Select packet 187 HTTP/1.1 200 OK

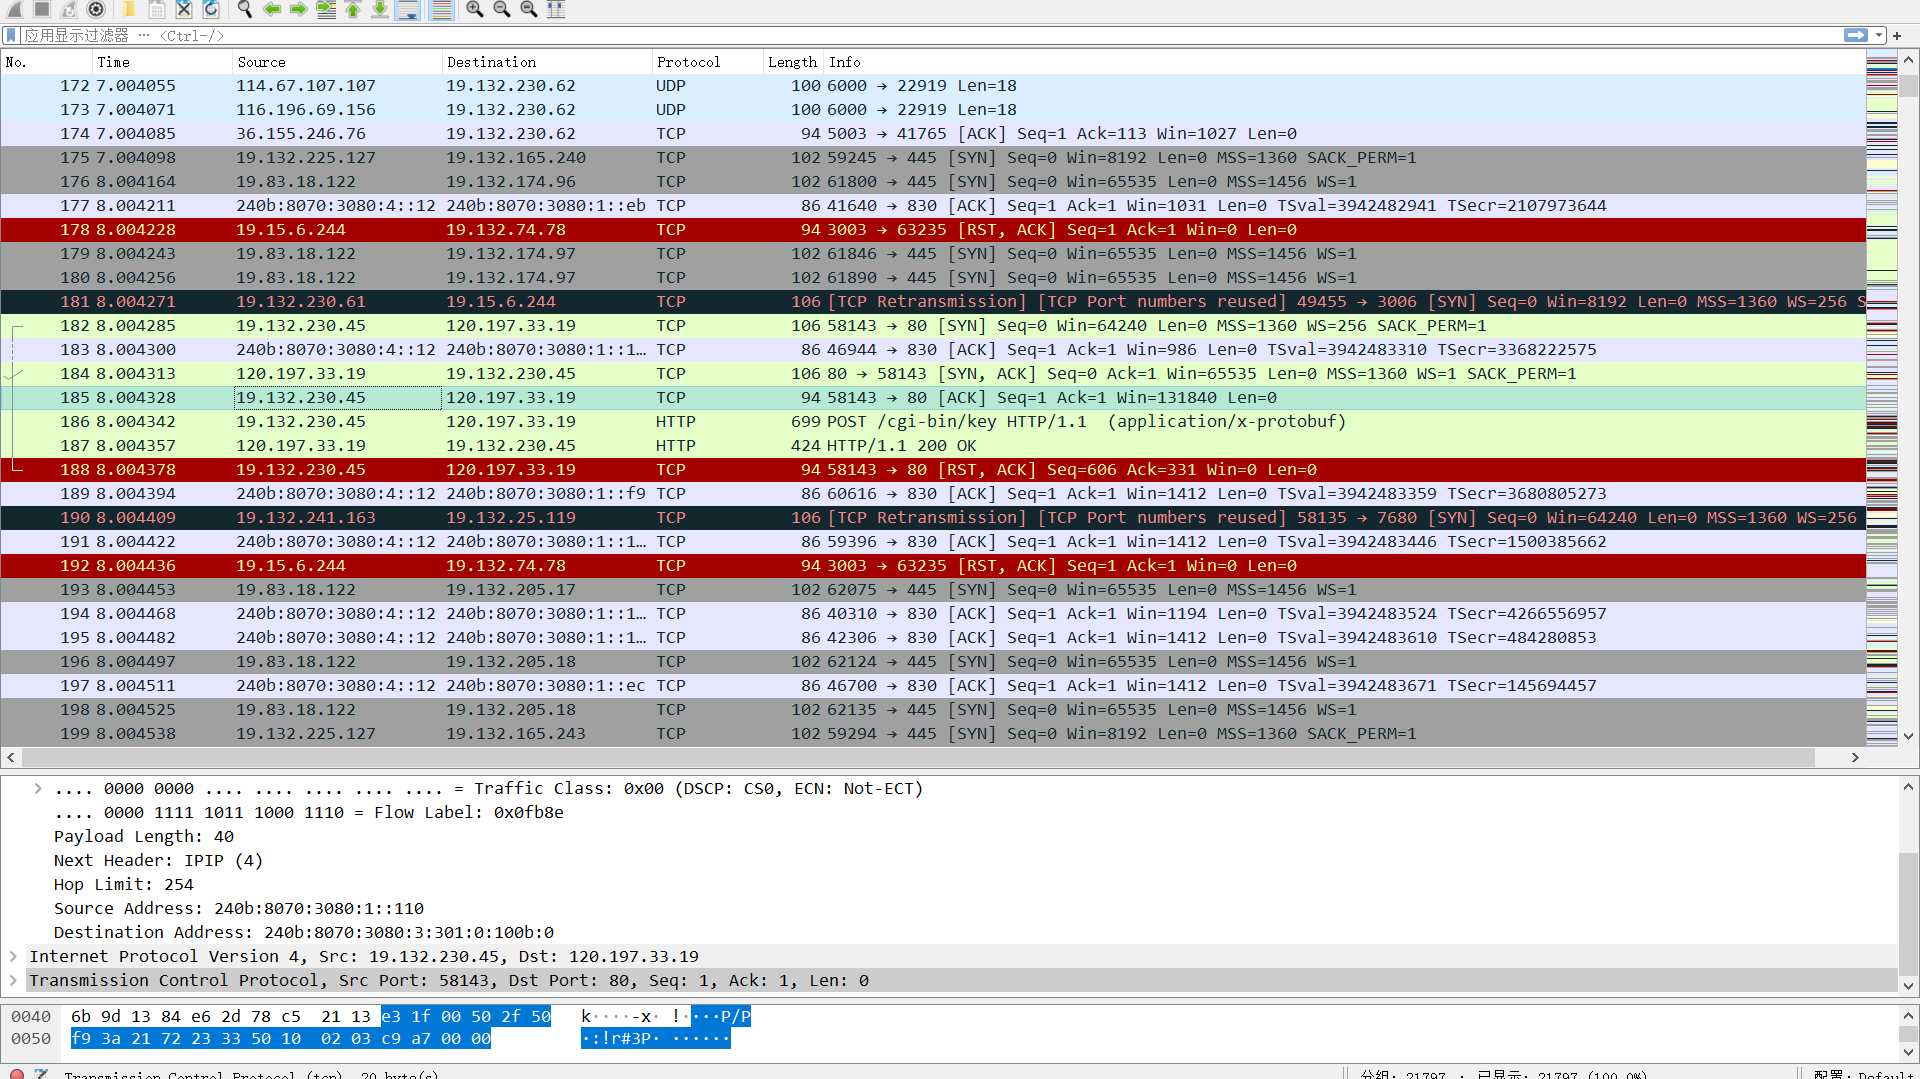click(933, 446)
